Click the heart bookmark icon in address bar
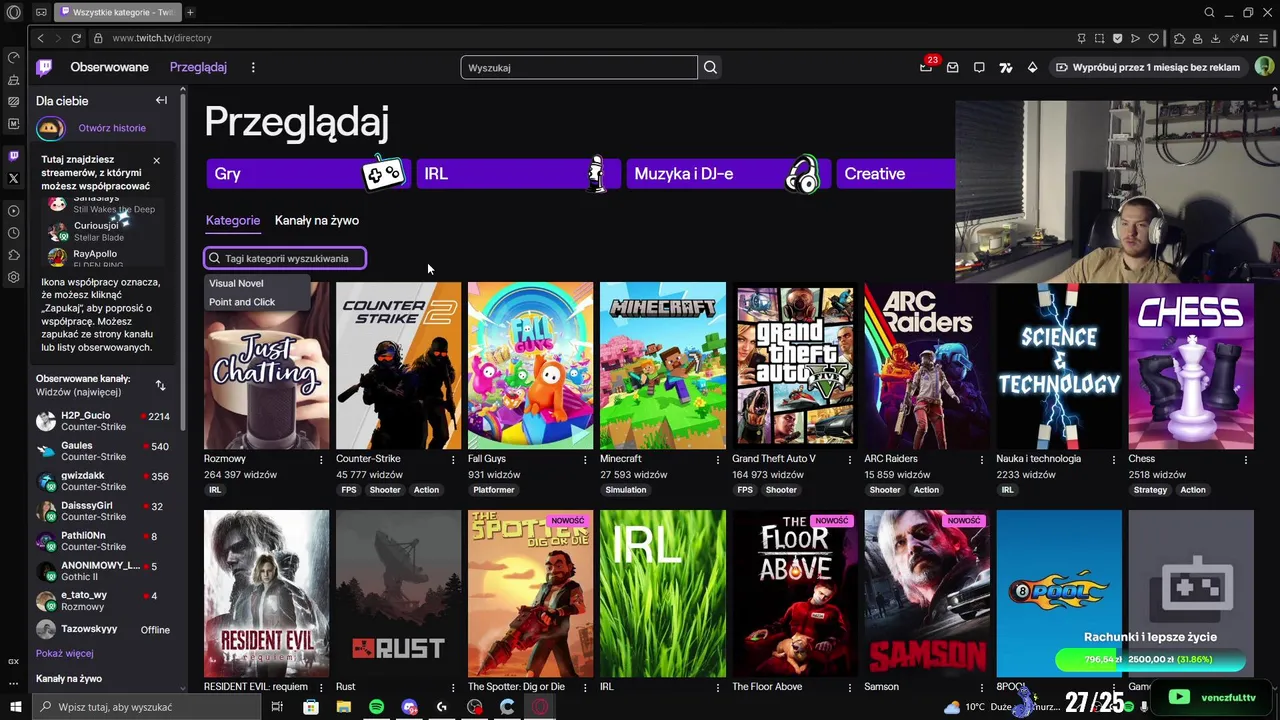This screenshot has width=1280, height=720. pos(1153,38)
